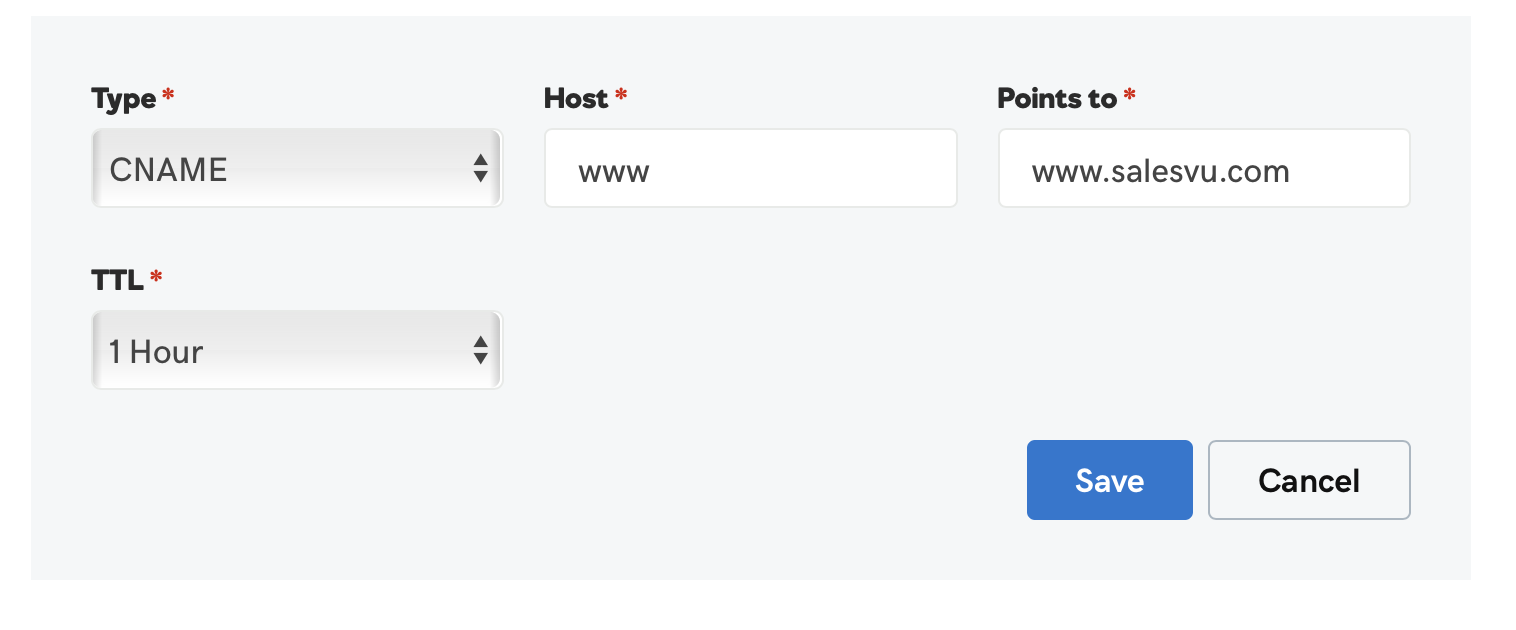Screen dimensions: 1516x630
Task: Click the red asterisk next to Type
Action: (x=168, y=96)
